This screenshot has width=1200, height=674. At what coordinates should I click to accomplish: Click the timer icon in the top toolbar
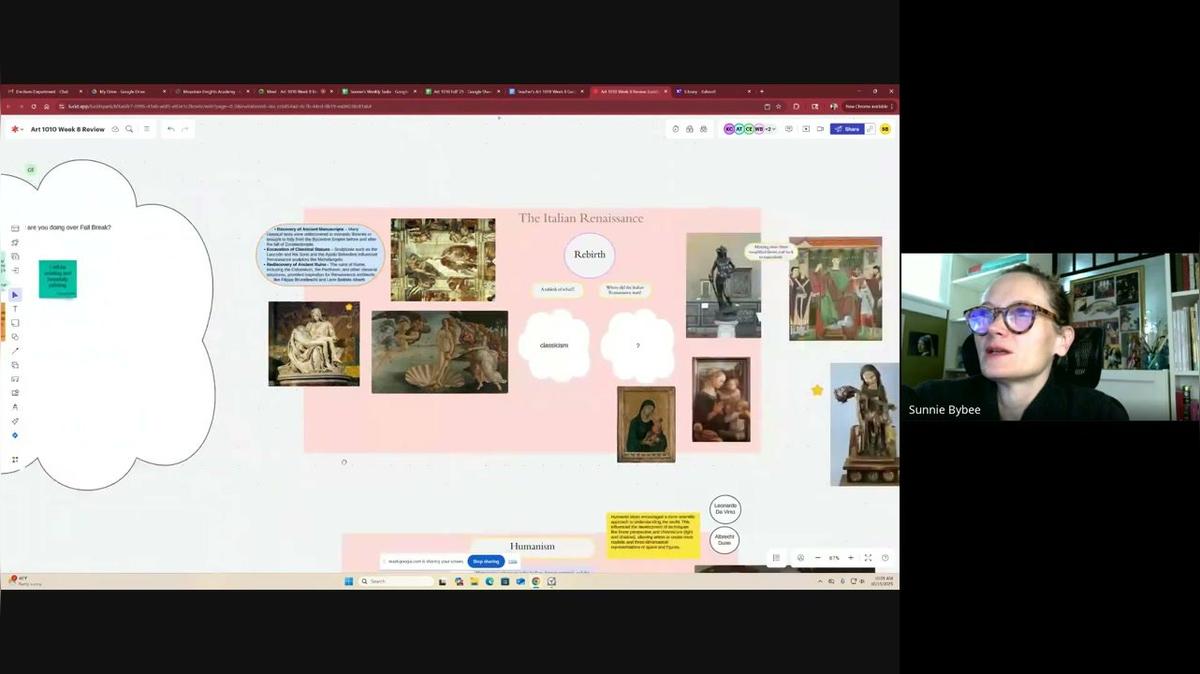coord(676,129)
